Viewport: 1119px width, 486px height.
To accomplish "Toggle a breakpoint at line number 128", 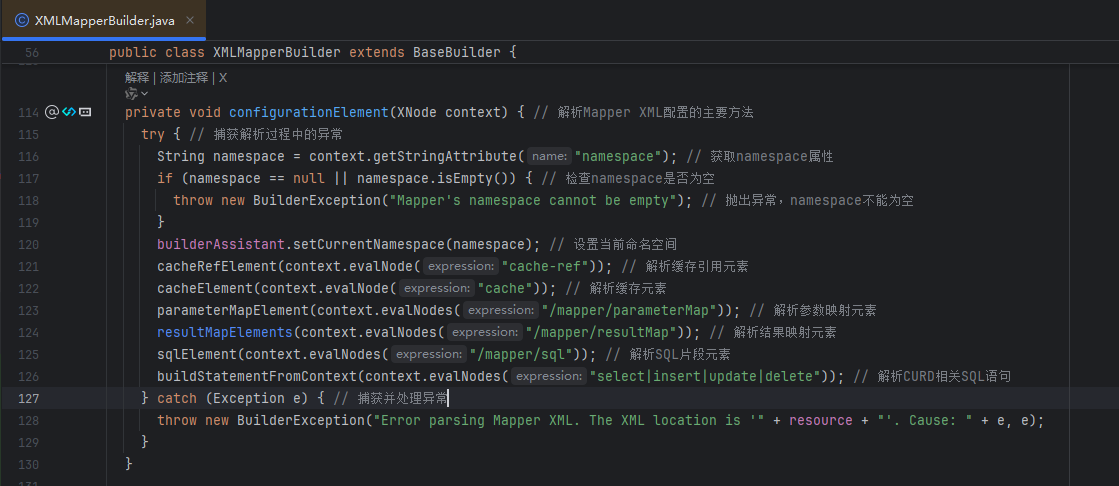I will click(28, 420).
